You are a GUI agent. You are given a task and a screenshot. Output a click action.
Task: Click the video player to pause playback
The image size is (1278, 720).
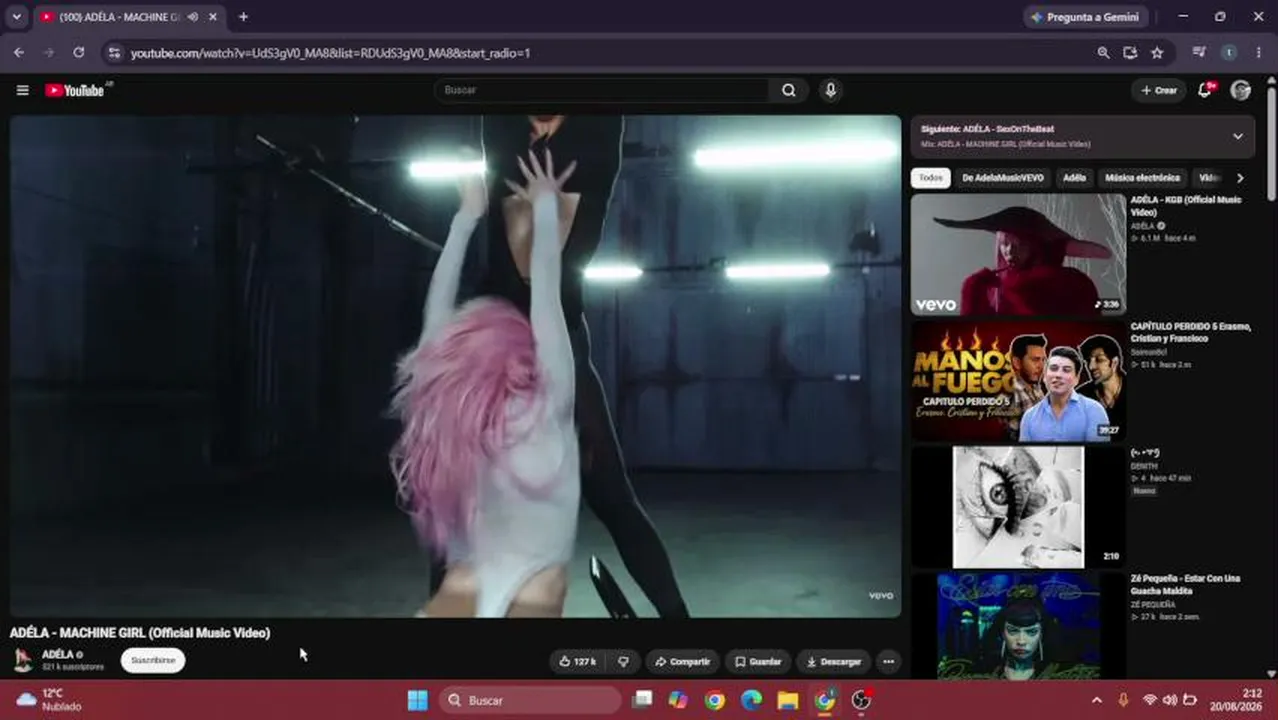(455, 366)
